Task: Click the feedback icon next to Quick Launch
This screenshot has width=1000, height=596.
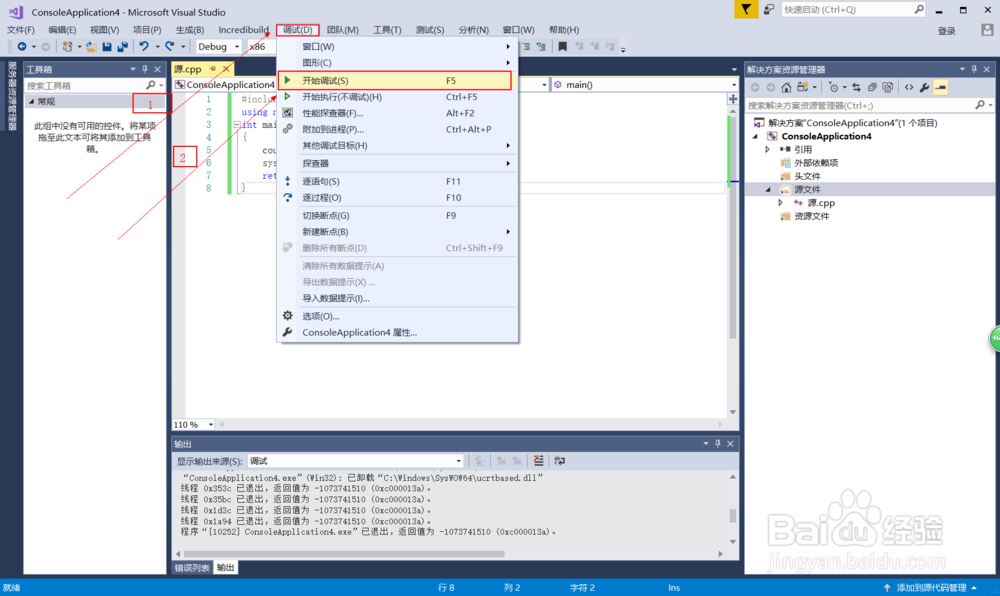Action: (x=769, y=10)
